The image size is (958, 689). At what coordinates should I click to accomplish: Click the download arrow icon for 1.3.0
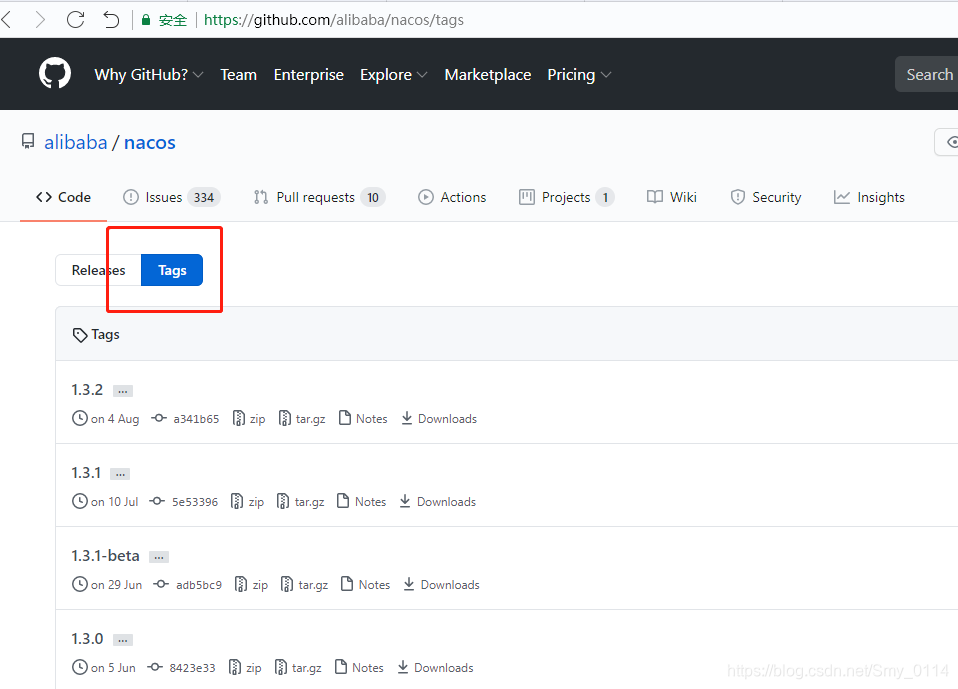click(403, 667)
